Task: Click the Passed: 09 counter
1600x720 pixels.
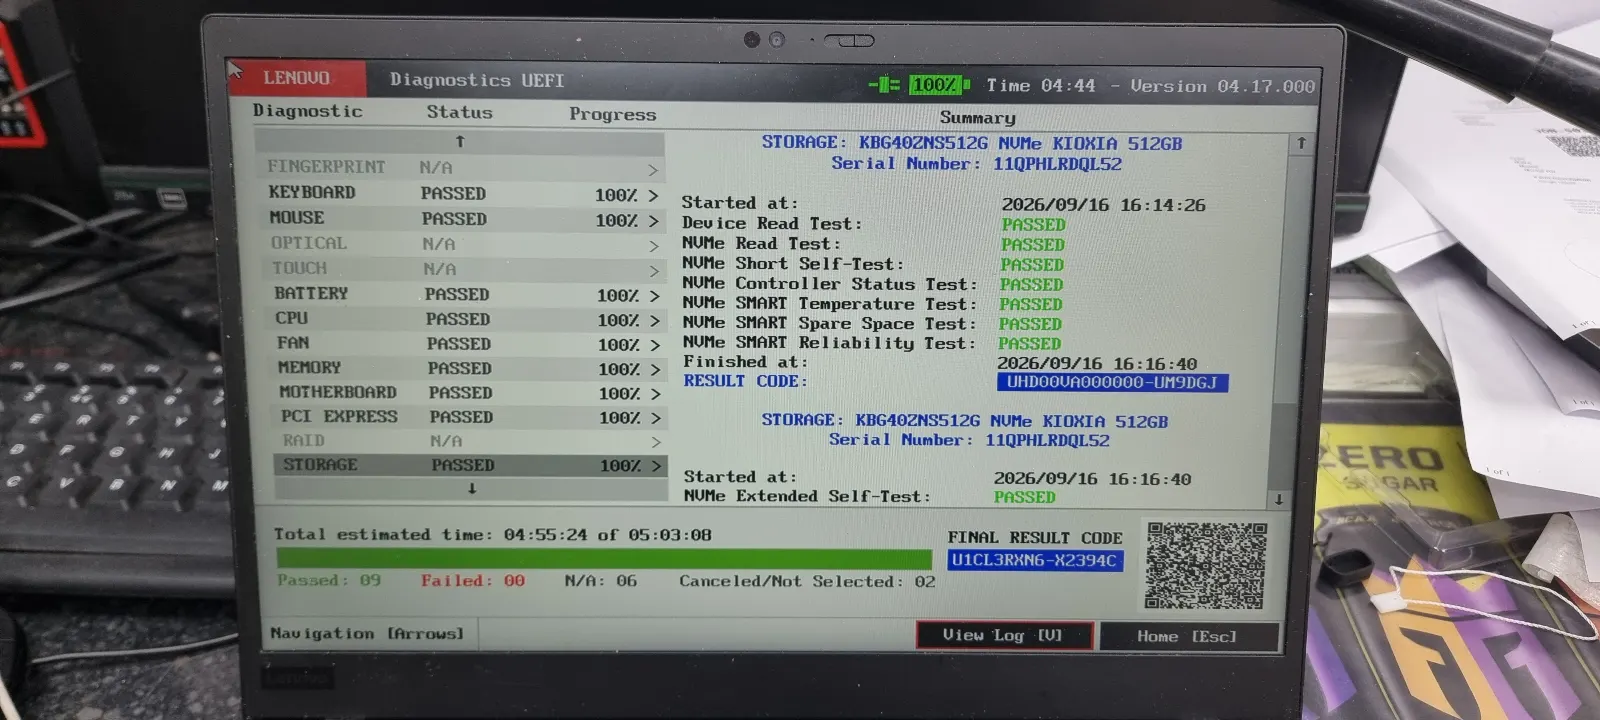Action: [329, 580]
